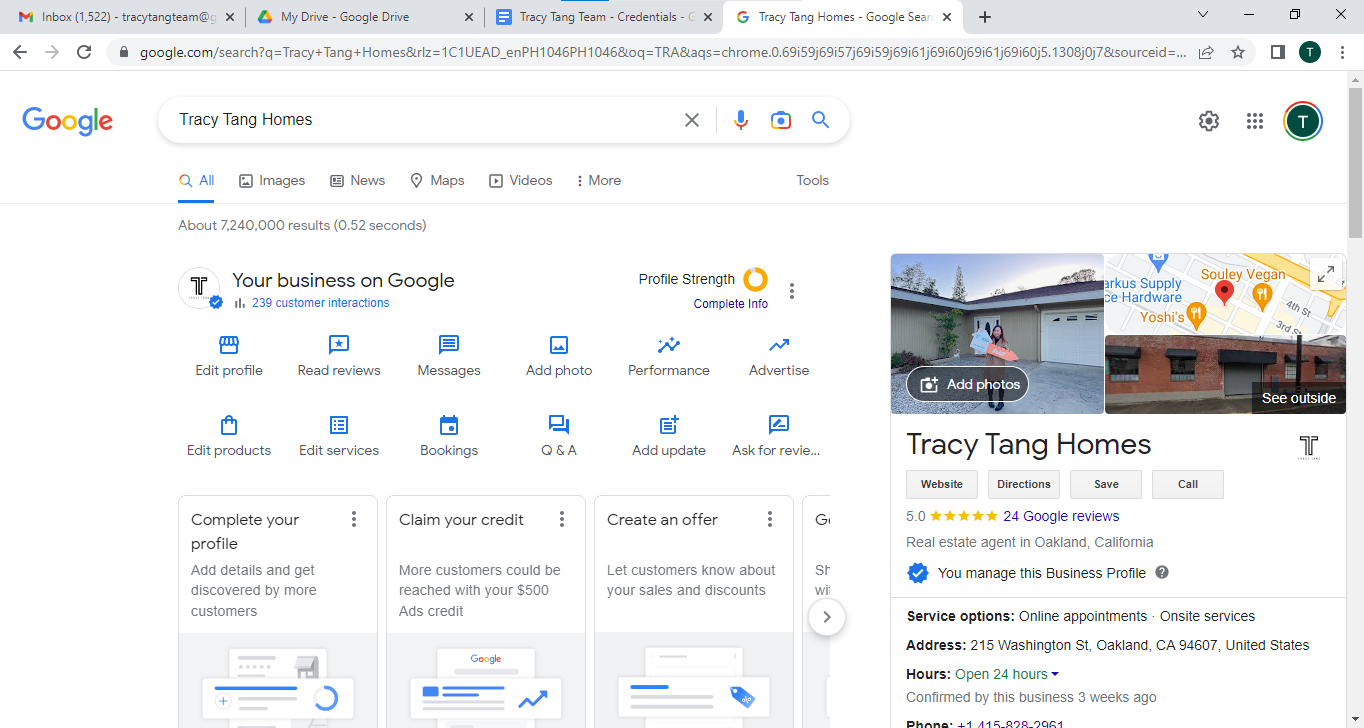View Performance insights
The image size is (1364, 728).
(669, 357)
